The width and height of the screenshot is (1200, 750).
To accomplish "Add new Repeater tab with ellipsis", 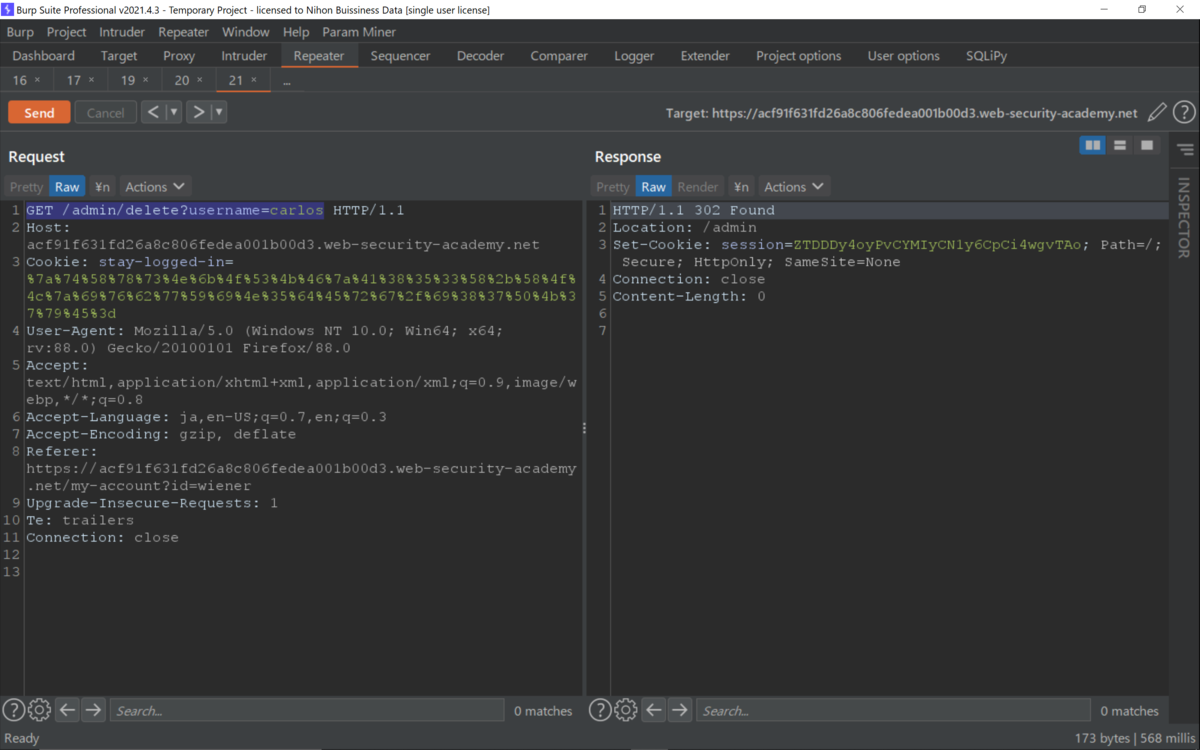I will (x=286, y=80).
